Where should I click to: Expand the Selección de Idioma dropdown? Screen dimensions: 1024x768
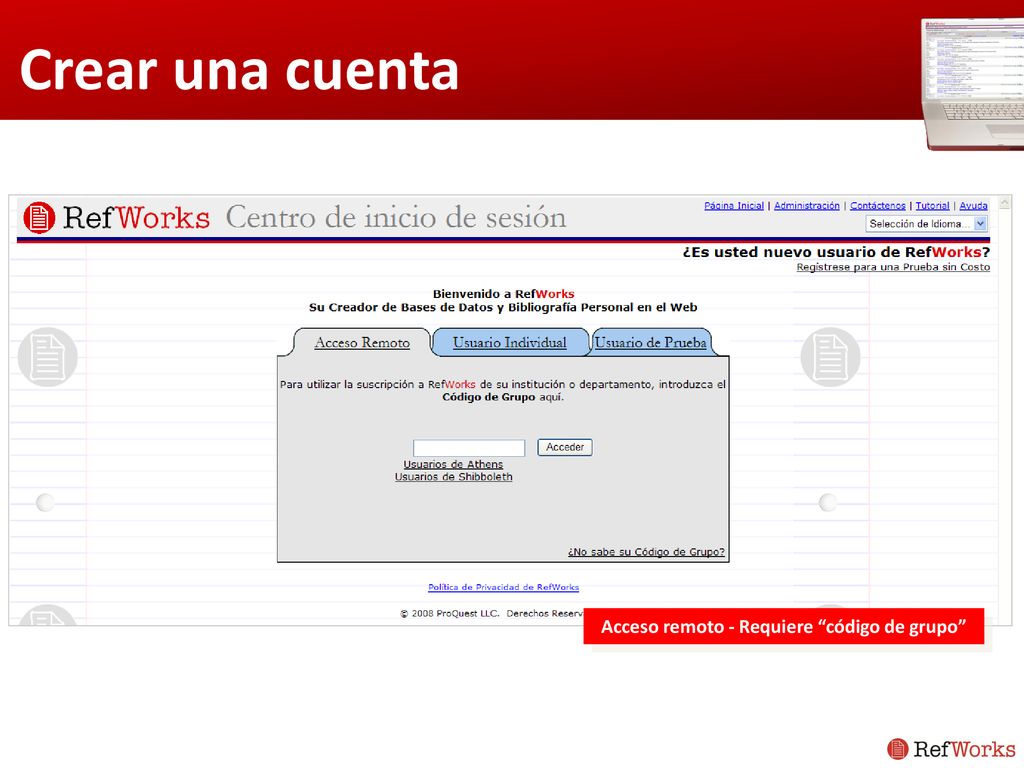[926, 224]
